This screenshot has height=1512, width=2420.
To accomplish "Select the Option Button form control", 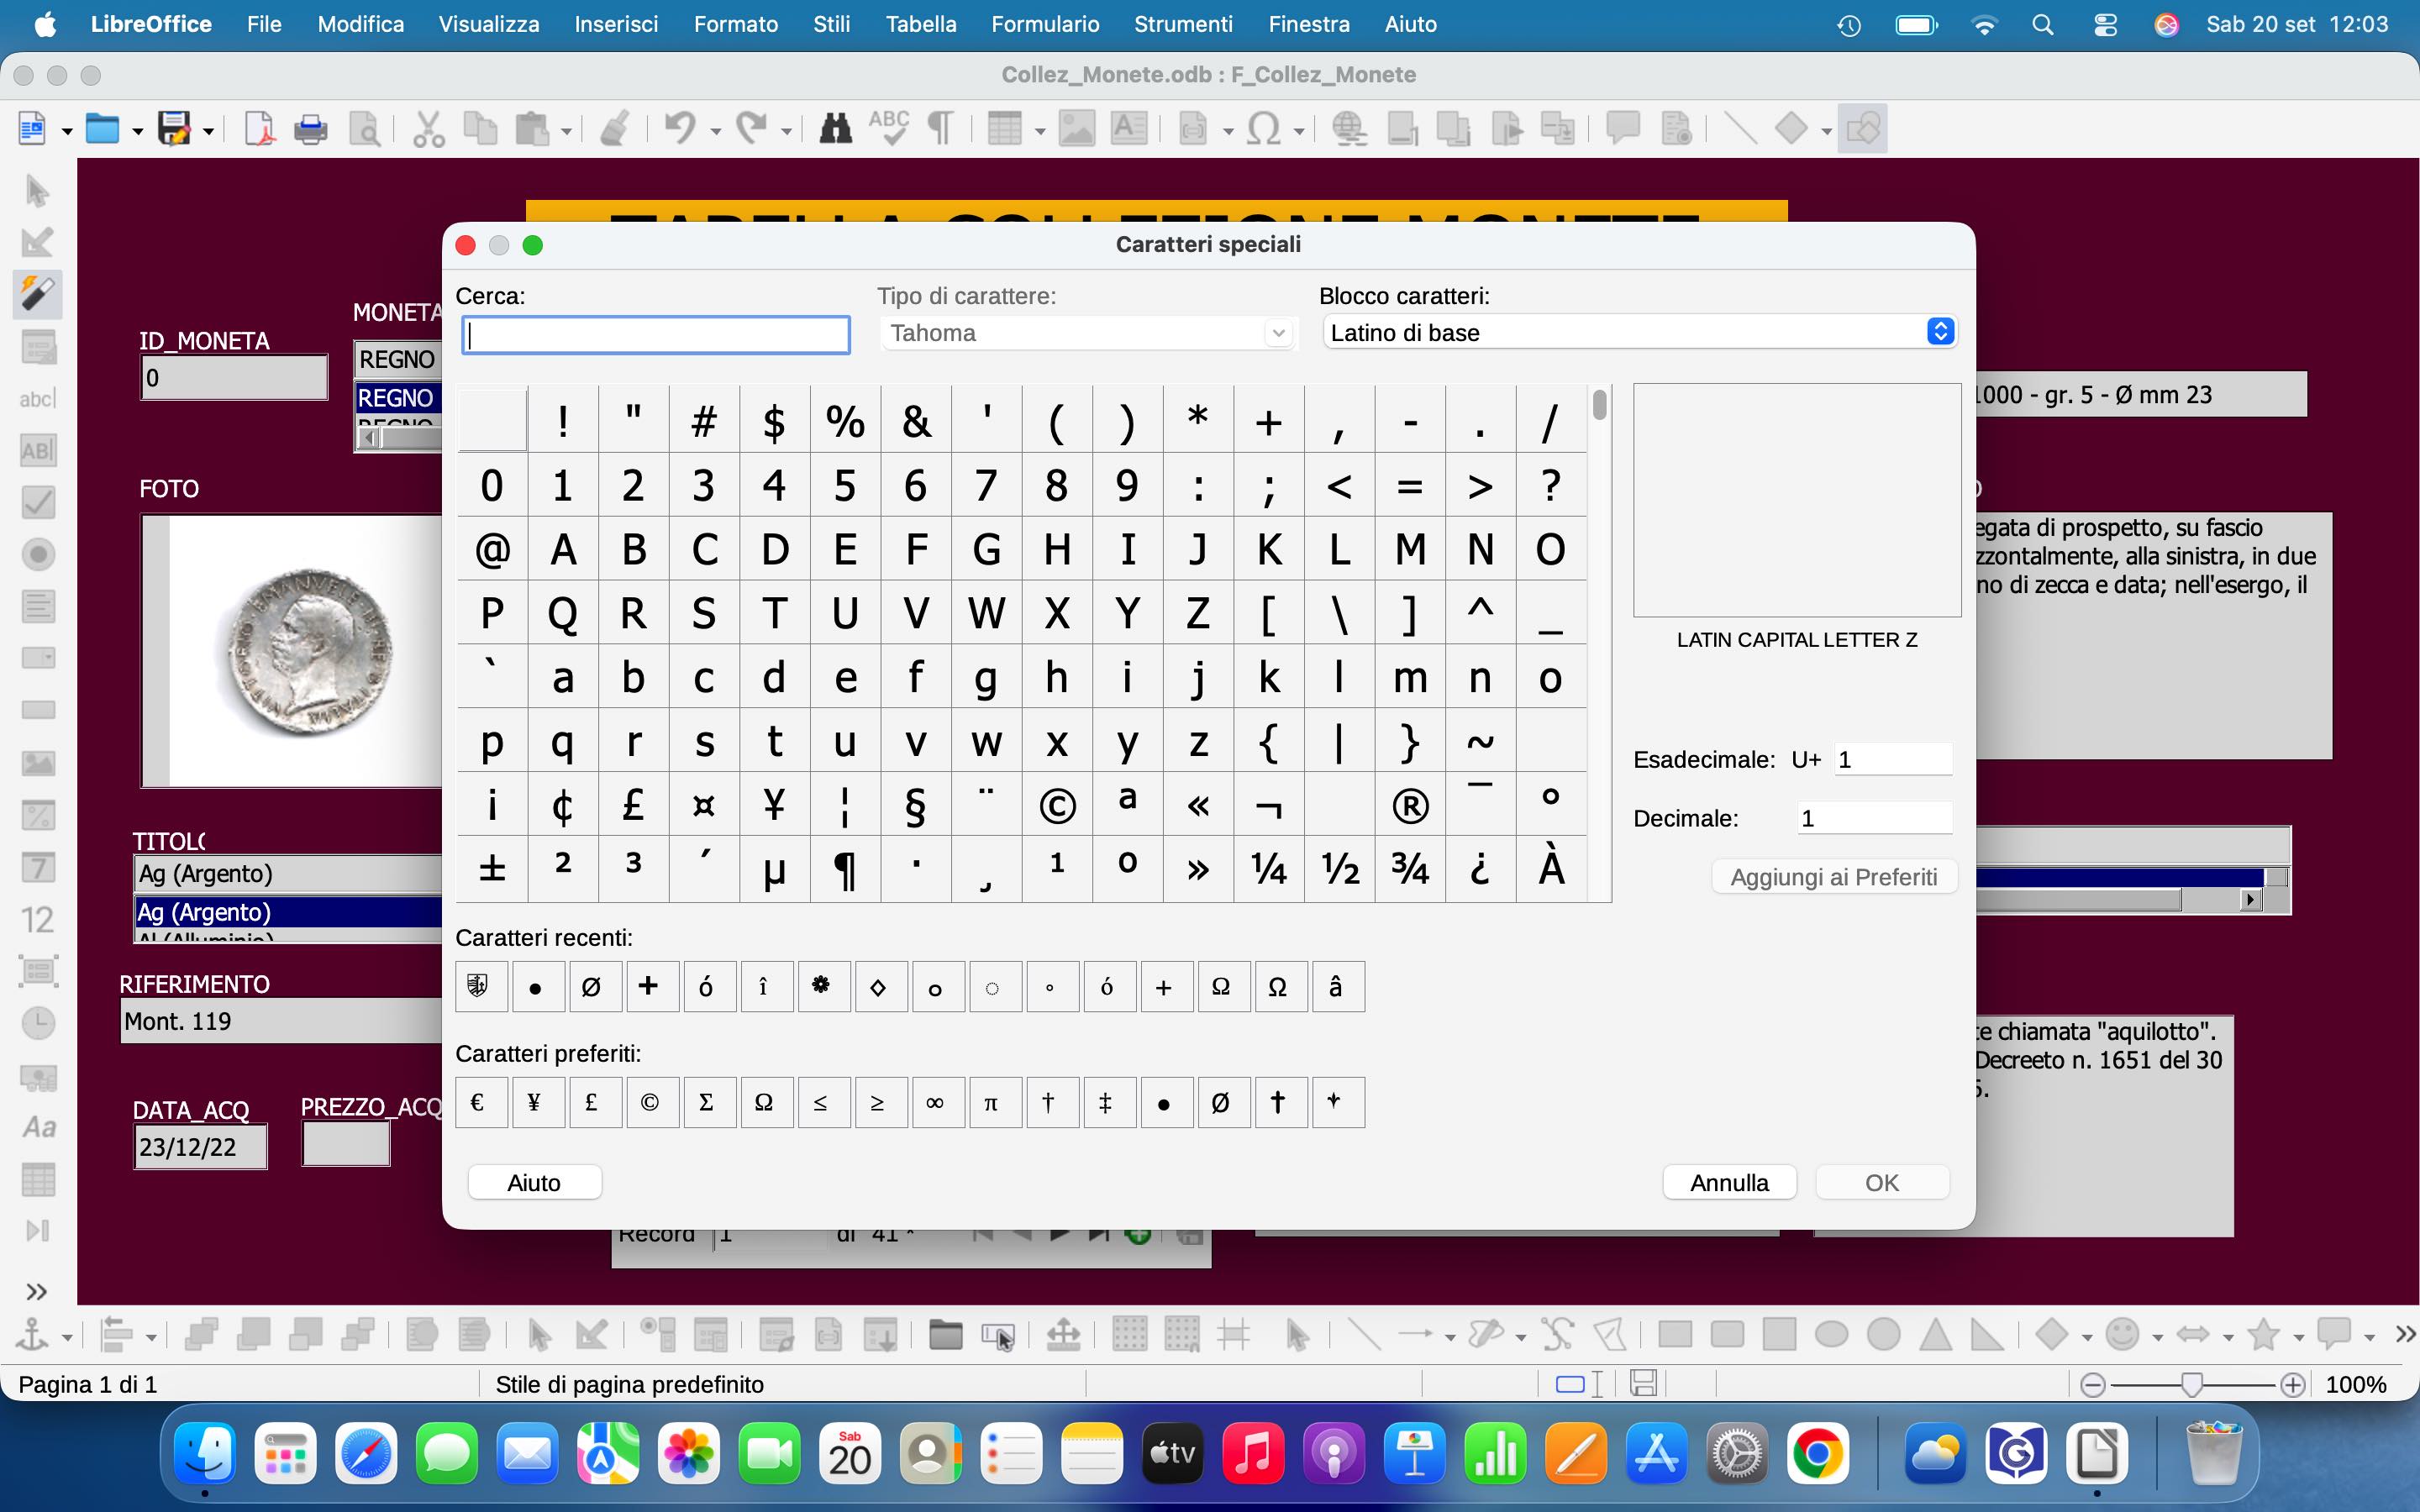I will 38,554.
